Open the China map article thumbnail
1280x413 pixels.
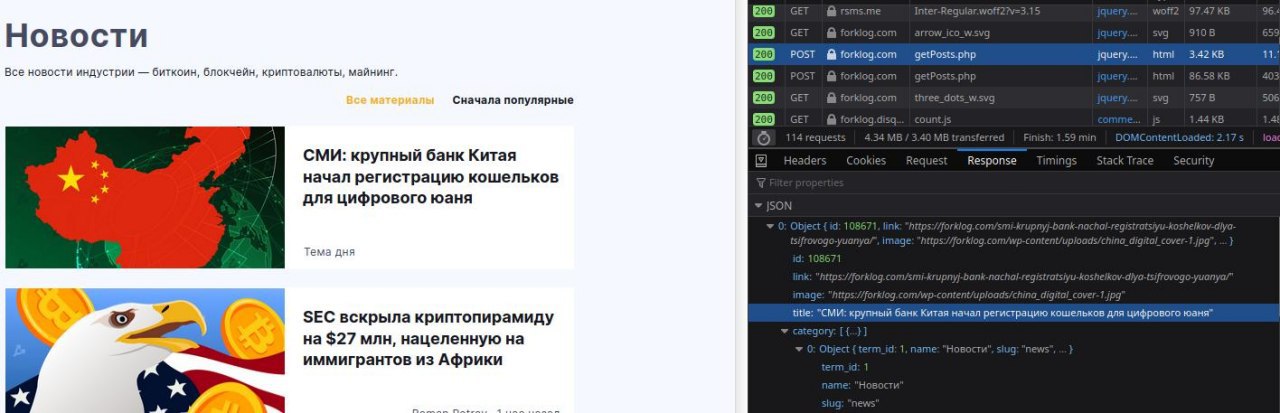[x=145, y=197]
